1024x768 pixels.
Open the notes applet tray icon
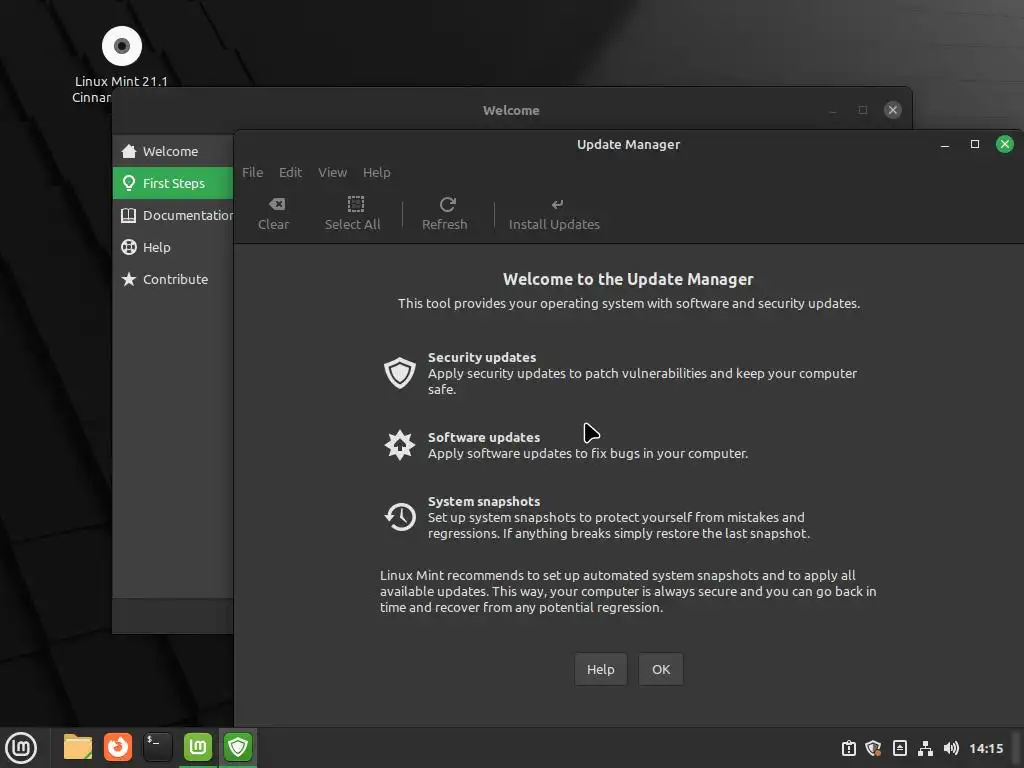[x=899, y=748]
